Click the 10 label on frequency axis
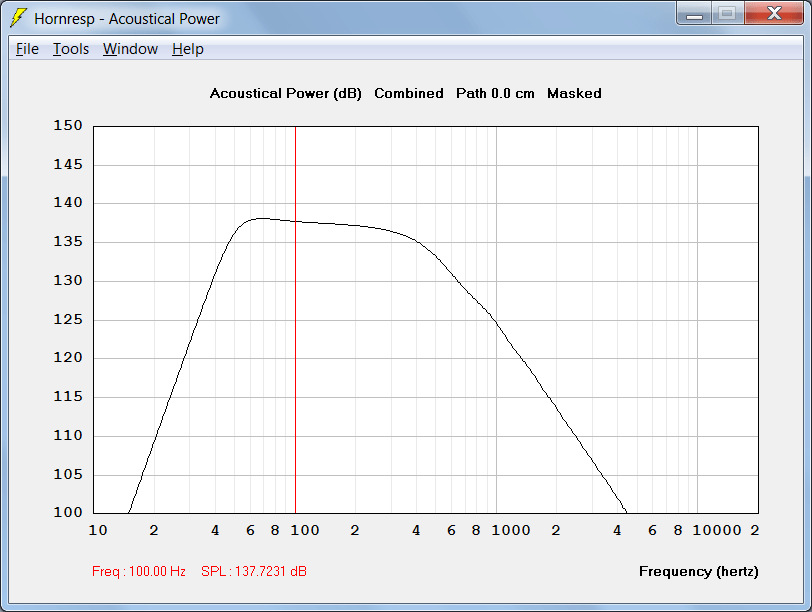The height and width of the screenshot is (612, 812). [98, 531]
